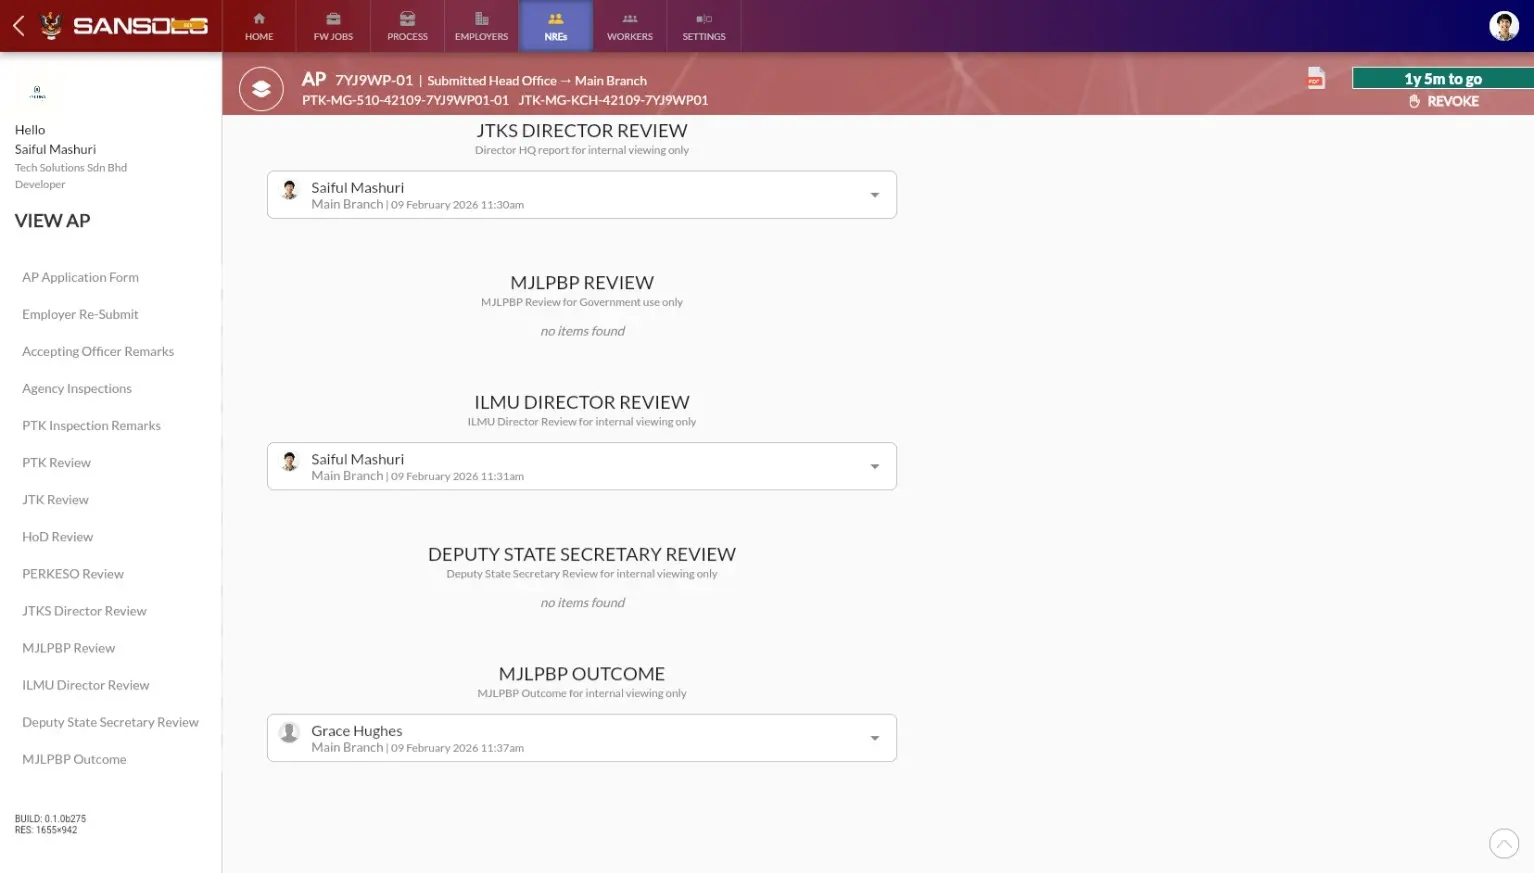Image resolution: width=1534 pixels, height=873 pixels.
Task: Expand Saiful Mashuri's JTKS Director Review entry
Action: click(582, 195)
